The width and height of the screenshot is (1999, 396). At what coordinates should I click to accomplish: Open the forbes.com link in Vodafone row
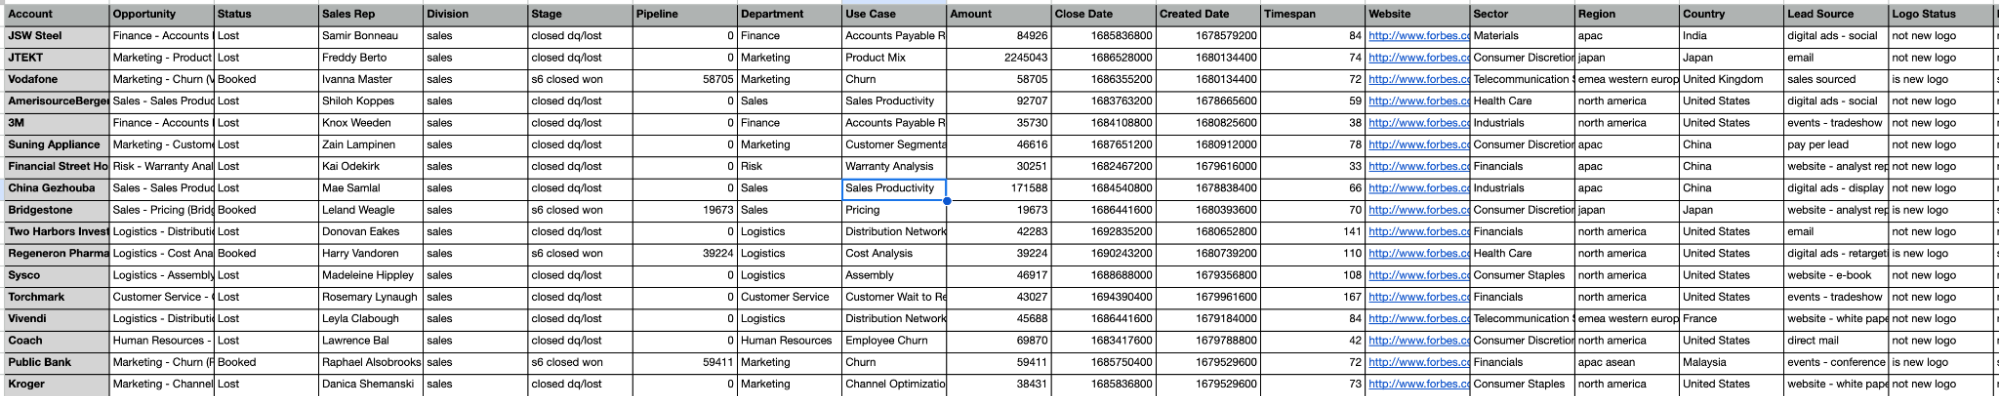pyautogui.click(x=1419, y=79)
